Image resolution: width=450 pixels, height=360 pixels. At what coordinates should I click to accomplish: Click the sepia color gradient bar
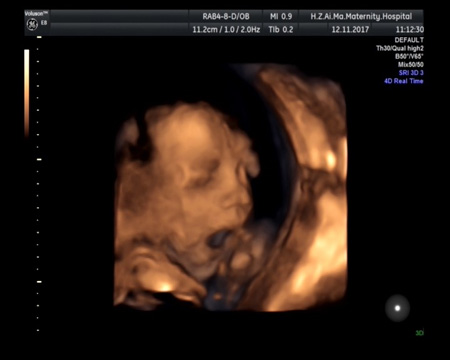click(27, 93)
